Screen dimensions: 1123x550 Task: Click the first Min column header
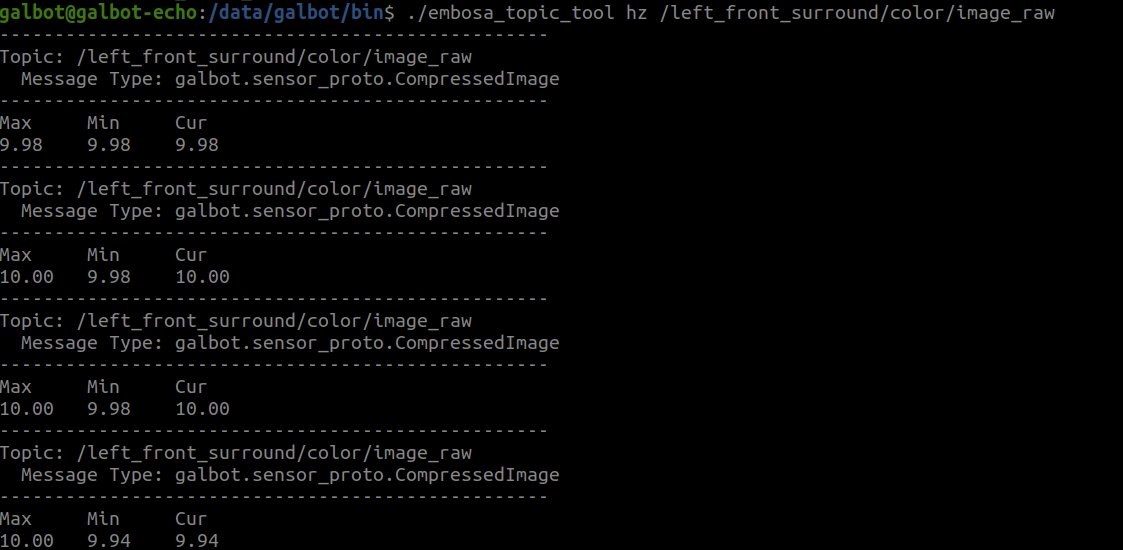103,123
